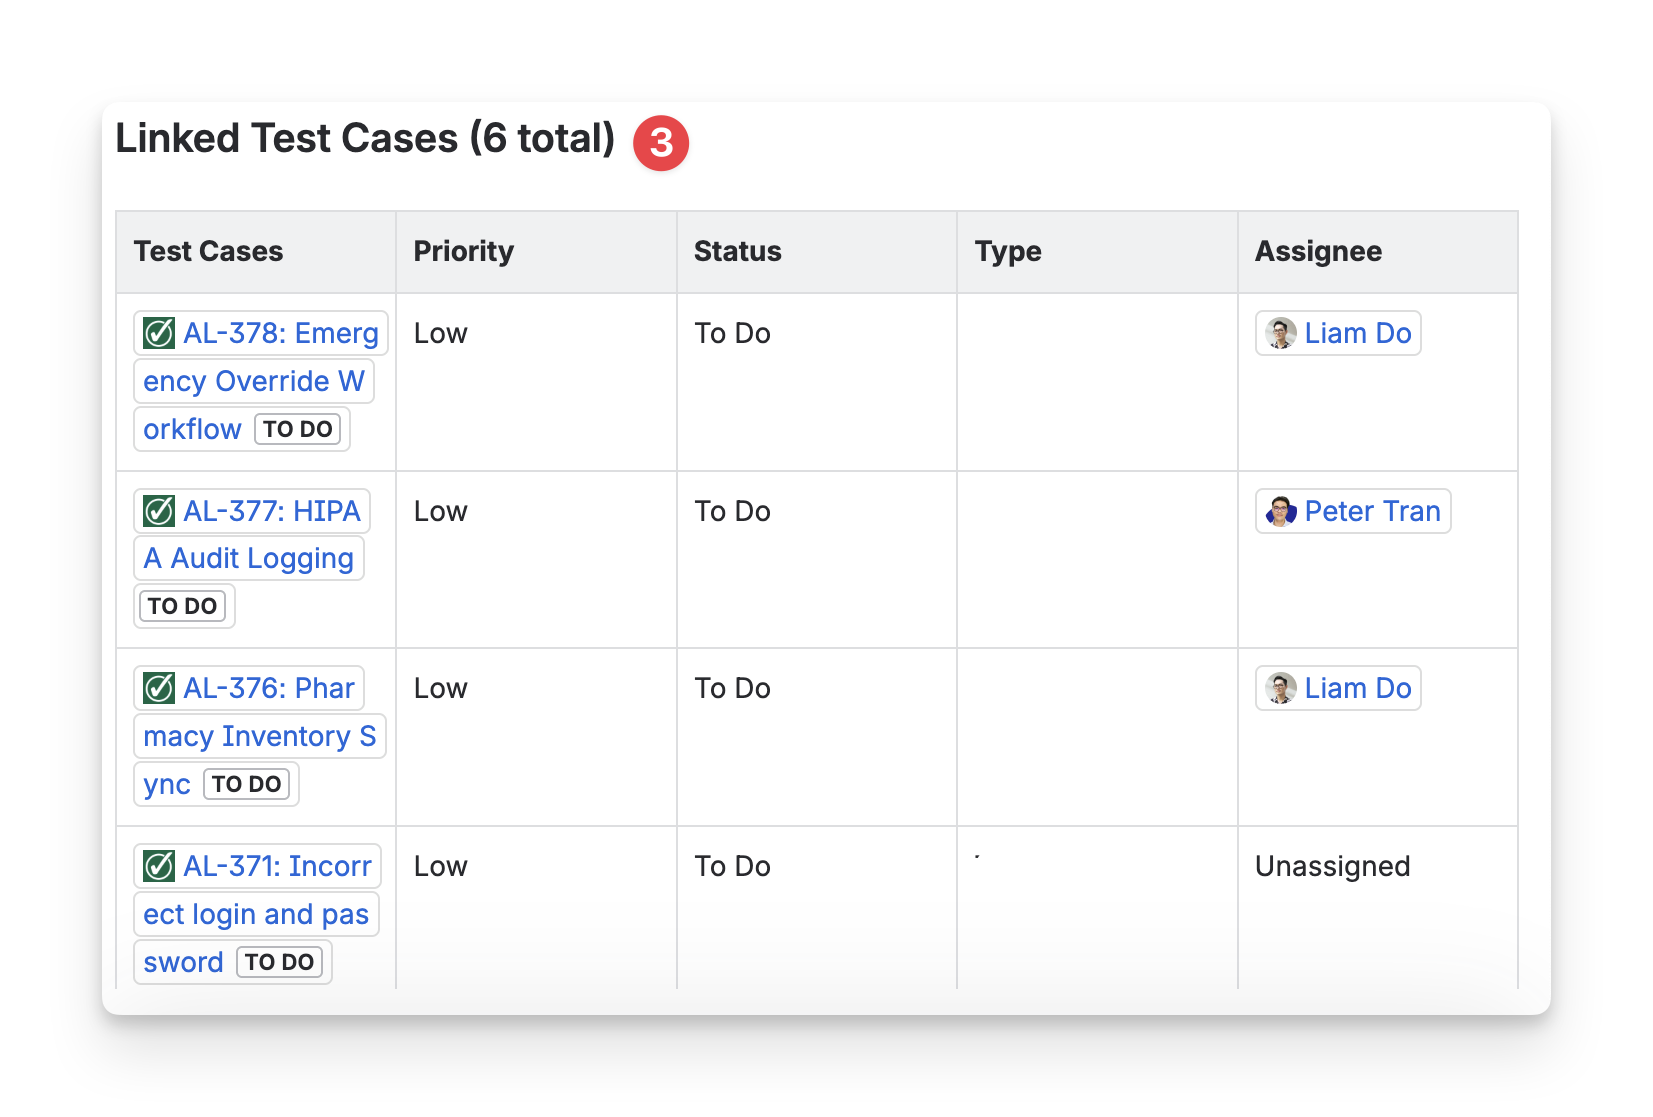The image size is (1653, 1117).
Task: Click Liam Do's avatar in AL-378 row
Action: 1281,333
